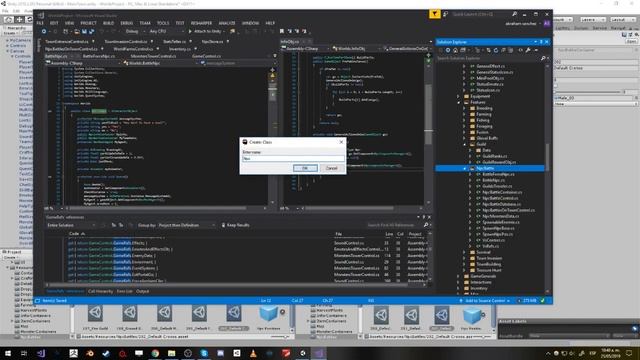Switch to the Output panel tab

(x=142, y=291)
